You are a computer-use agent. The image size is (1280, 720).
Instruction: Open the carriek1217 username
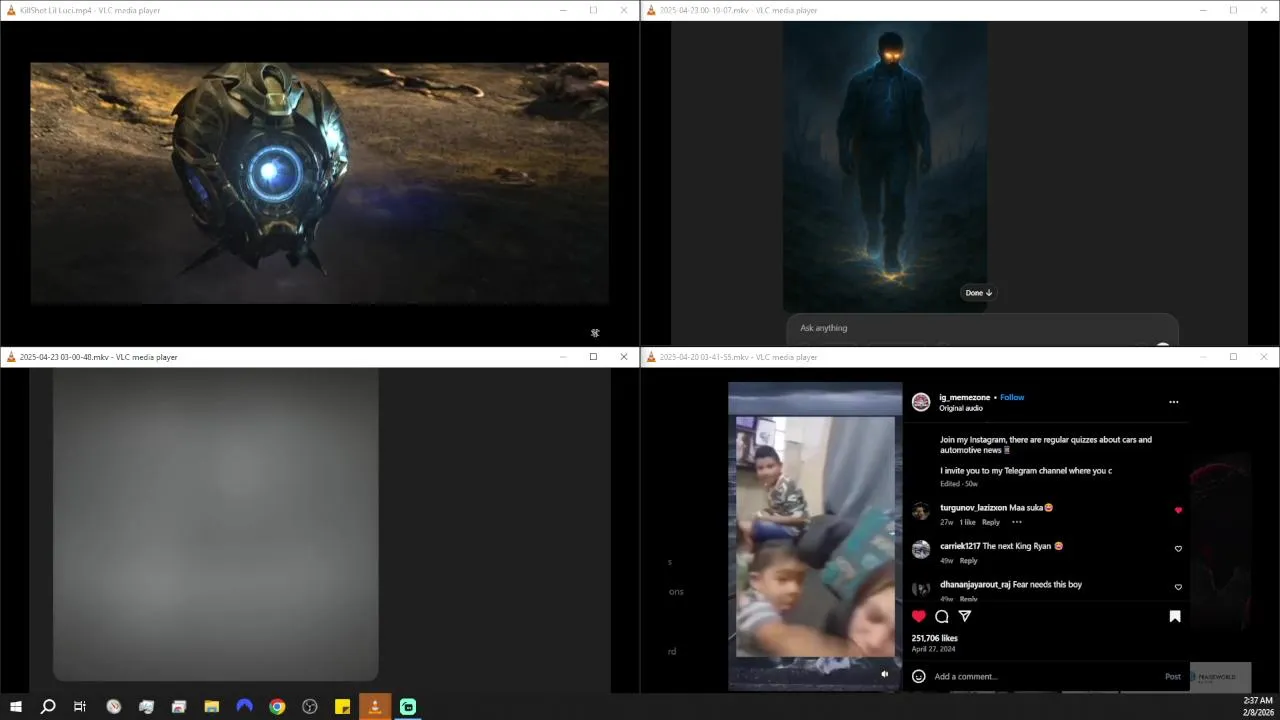960,546
